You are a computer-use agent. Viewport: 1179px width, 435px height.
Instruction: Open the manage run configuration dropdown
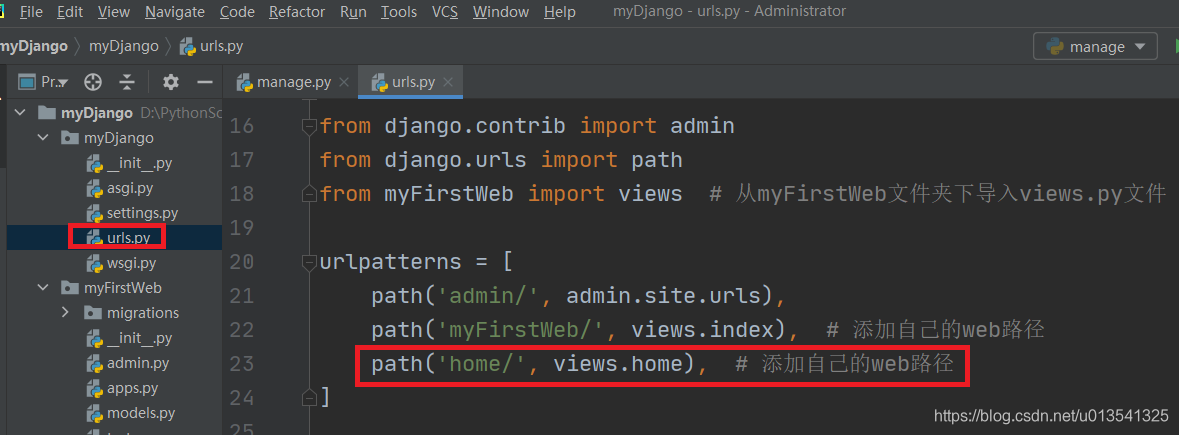click(1095, 47)
